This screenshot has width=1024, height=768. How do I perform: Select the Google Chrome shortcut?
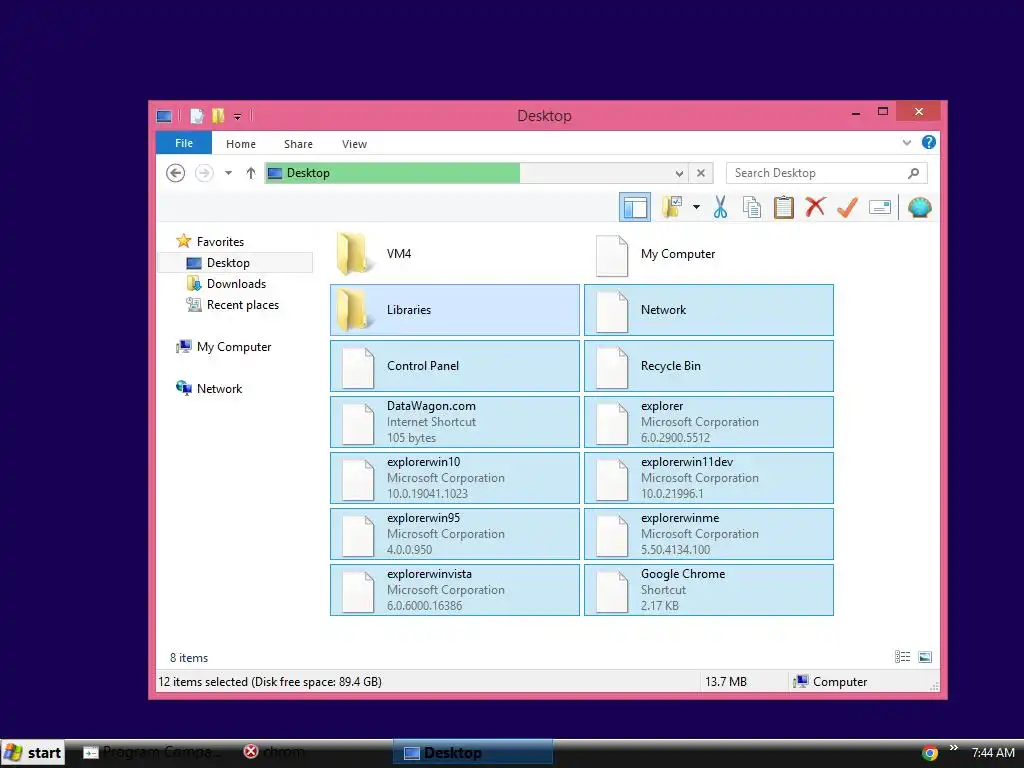click(709, 590)
